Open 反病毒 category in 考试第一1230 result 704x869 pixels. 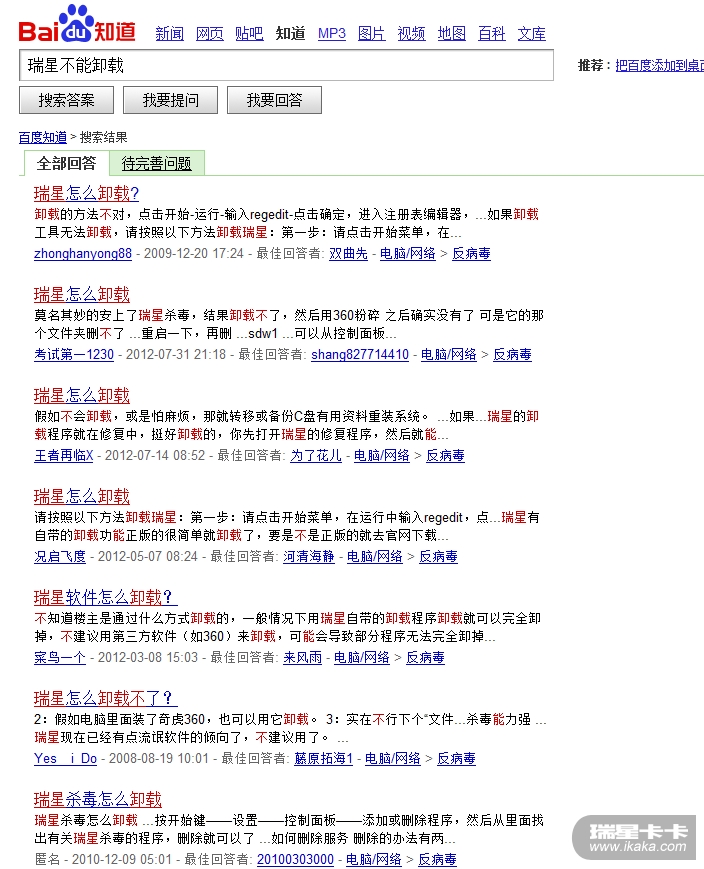pyautogui.click(x=512, y=355)
